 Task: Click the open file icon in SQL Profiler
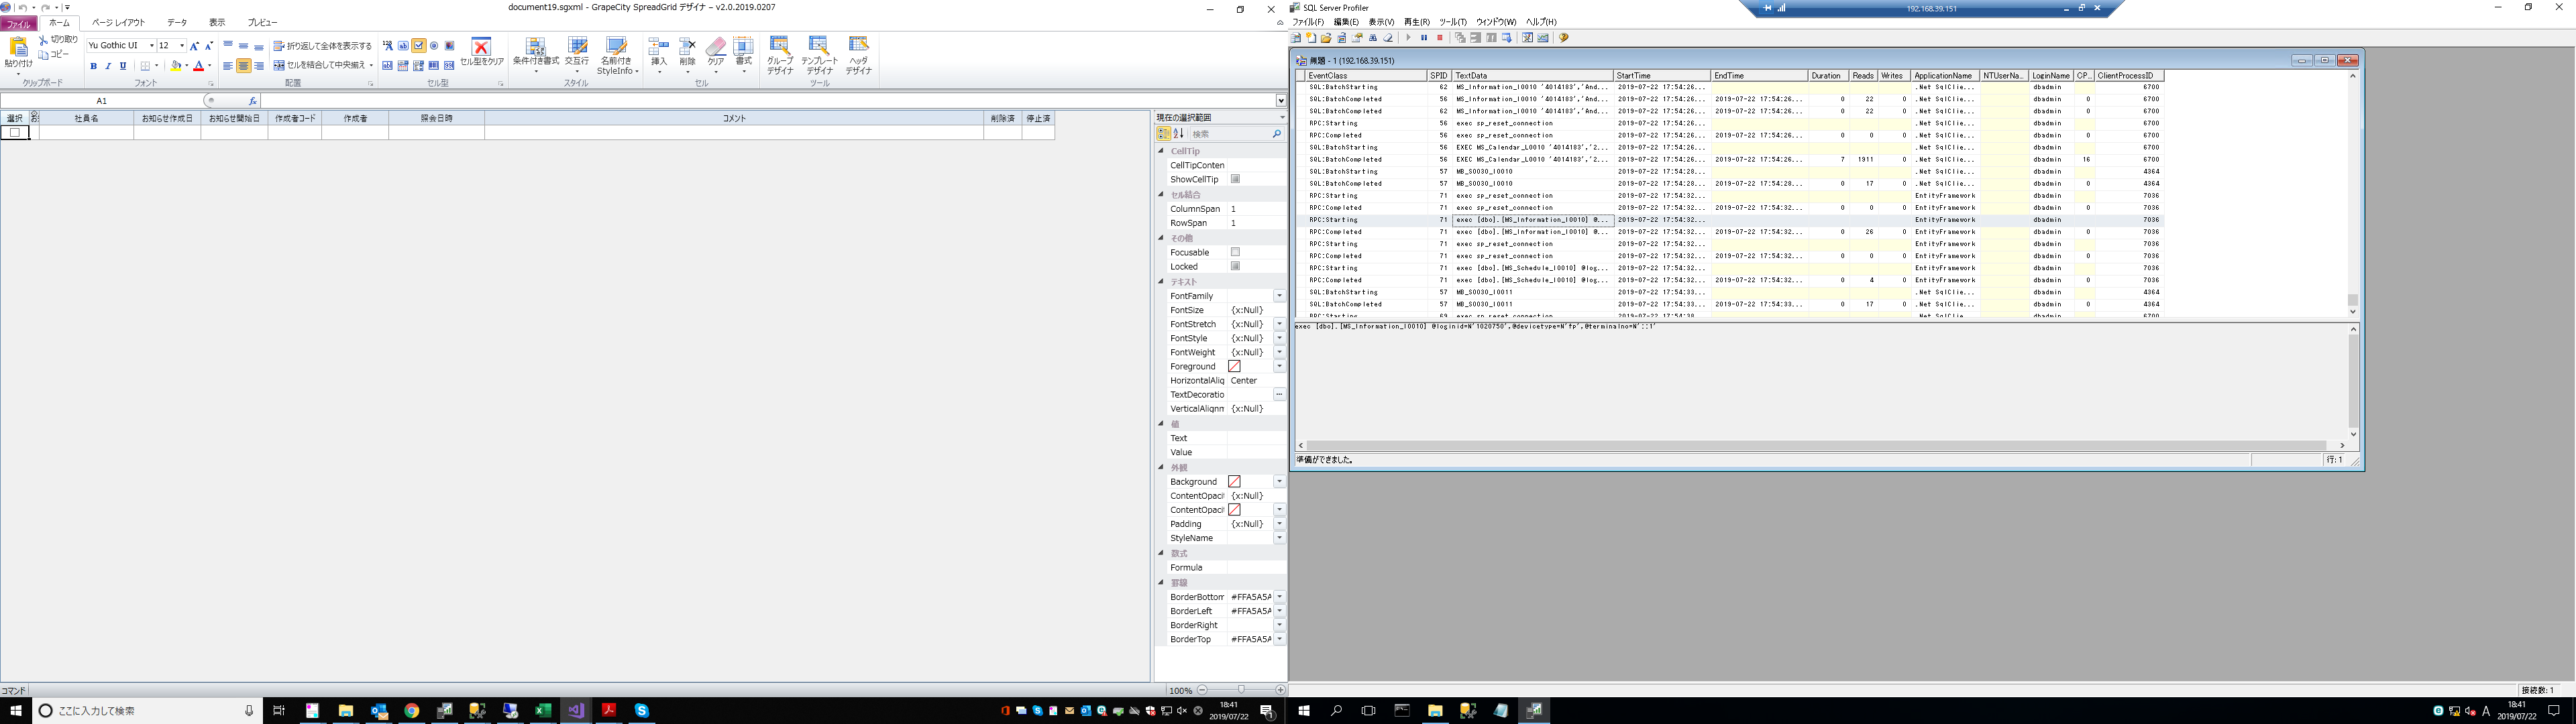tap(1326, 38)
